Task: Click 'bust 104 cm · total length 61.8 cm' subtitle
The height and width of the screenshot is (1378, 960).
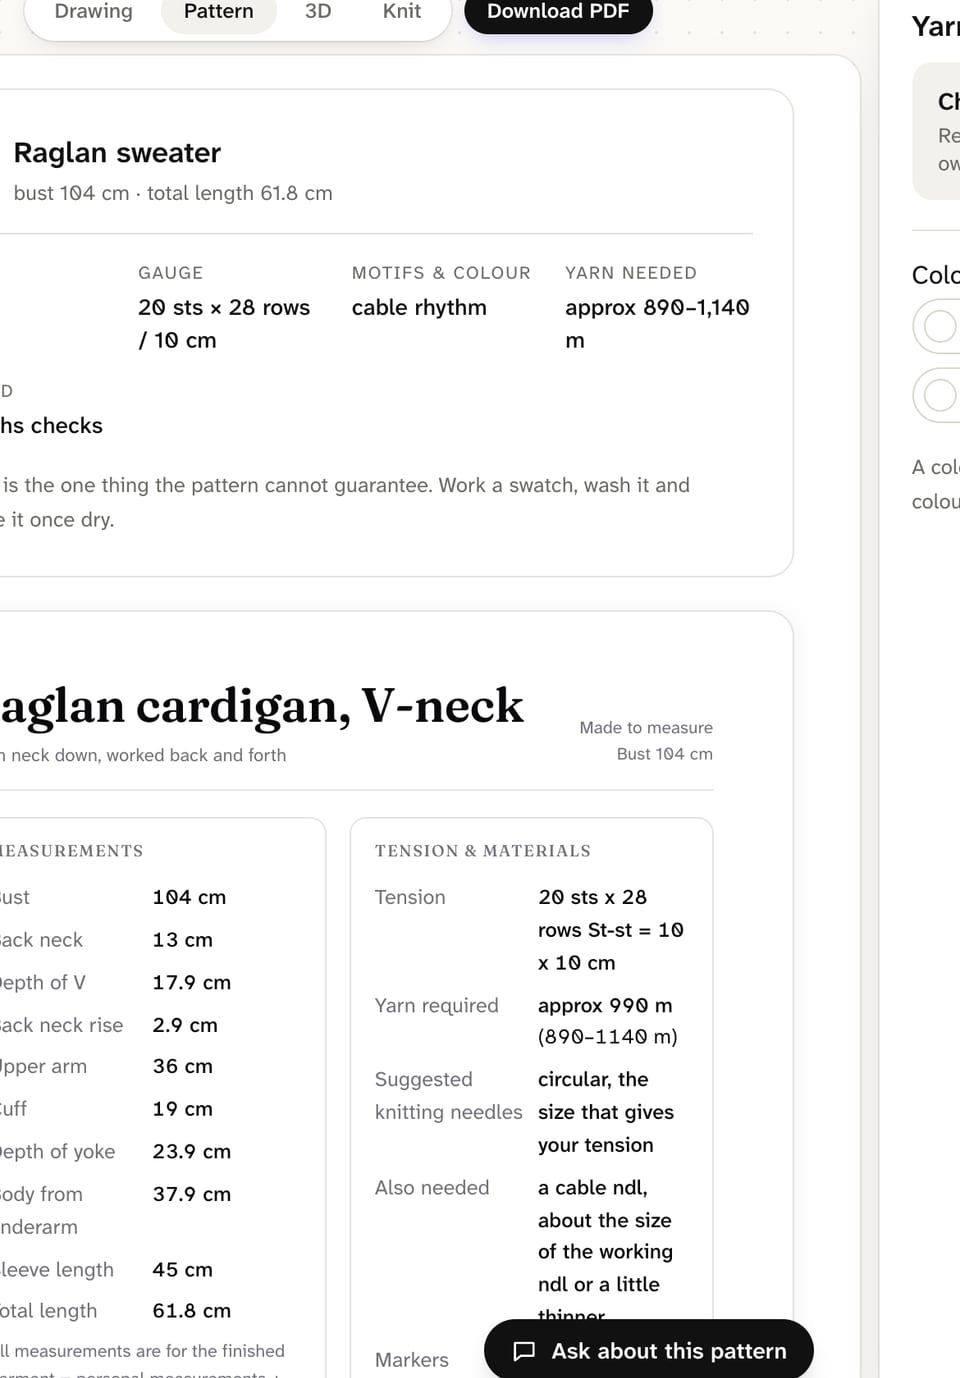Action: coord(173,193)
